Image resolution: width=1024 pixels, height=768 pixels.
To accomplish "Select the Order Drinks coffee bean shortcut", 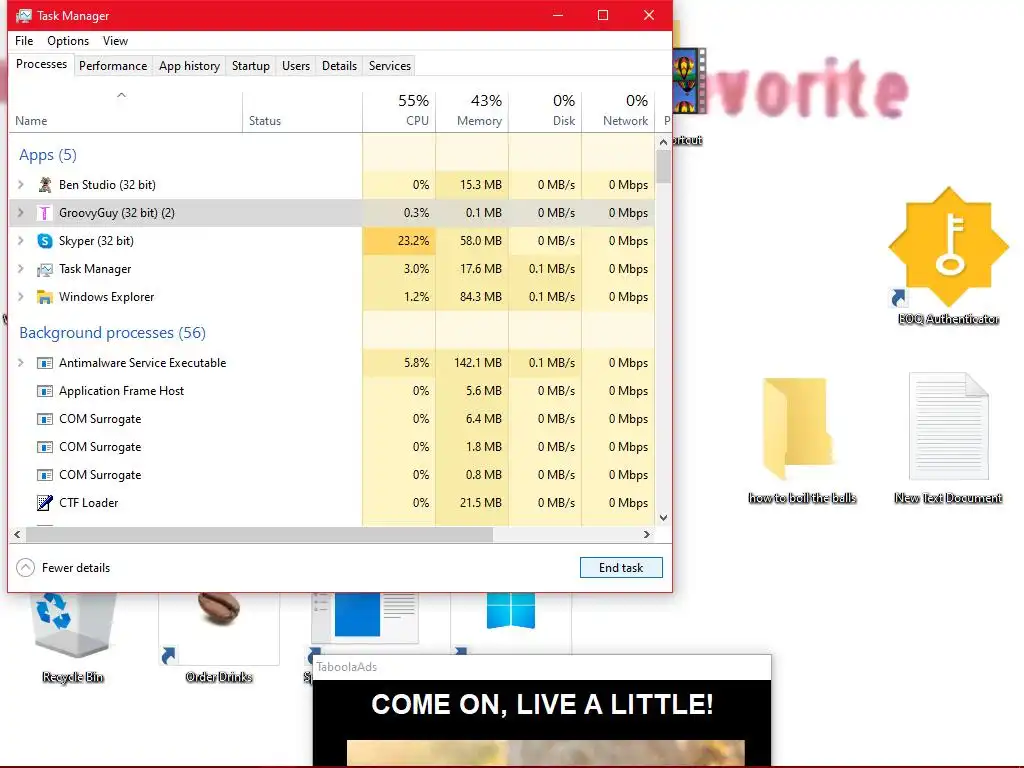I will click(219, 637).
